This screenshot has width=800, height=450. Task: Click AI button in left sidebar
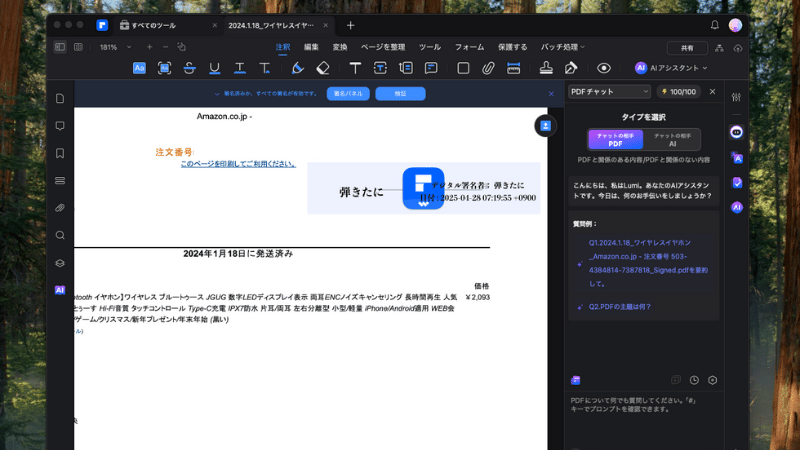[60, 290]
